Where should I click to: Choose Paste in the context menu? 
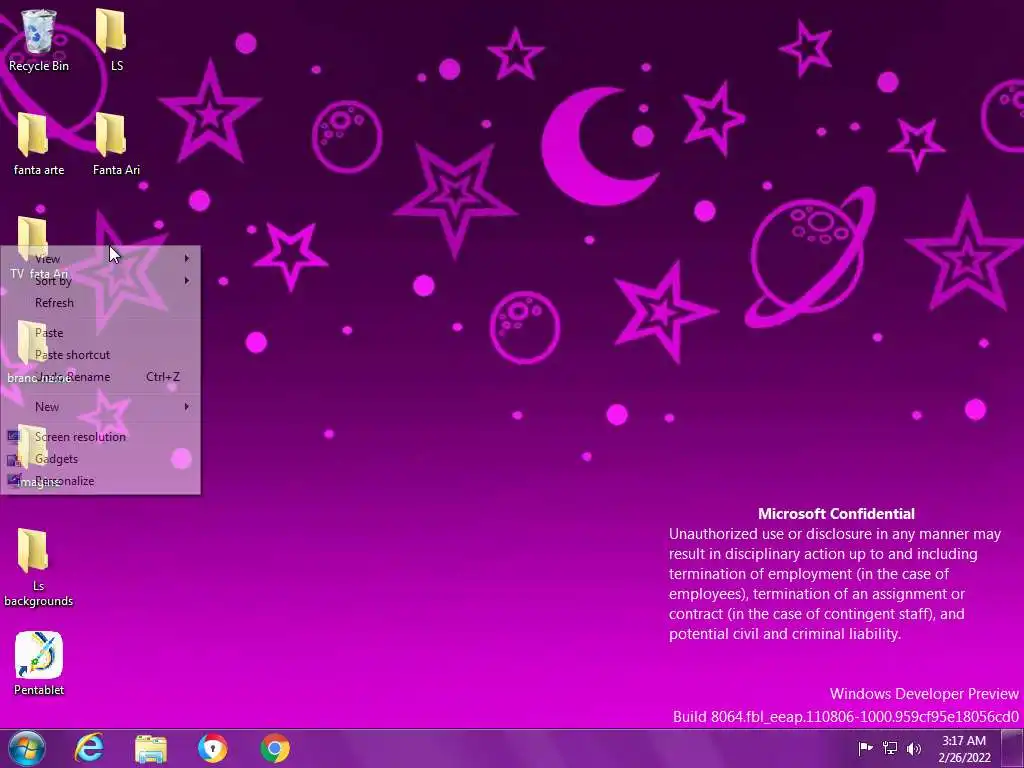click(x=101, y=333)
